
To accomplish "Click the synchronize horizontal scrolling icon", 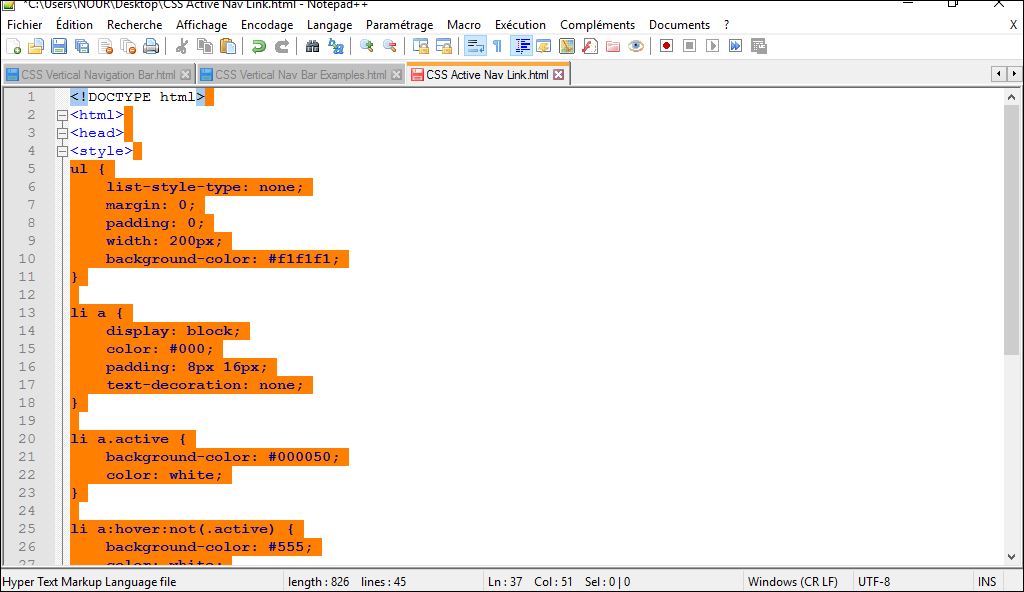I will [x=443, y=46].
